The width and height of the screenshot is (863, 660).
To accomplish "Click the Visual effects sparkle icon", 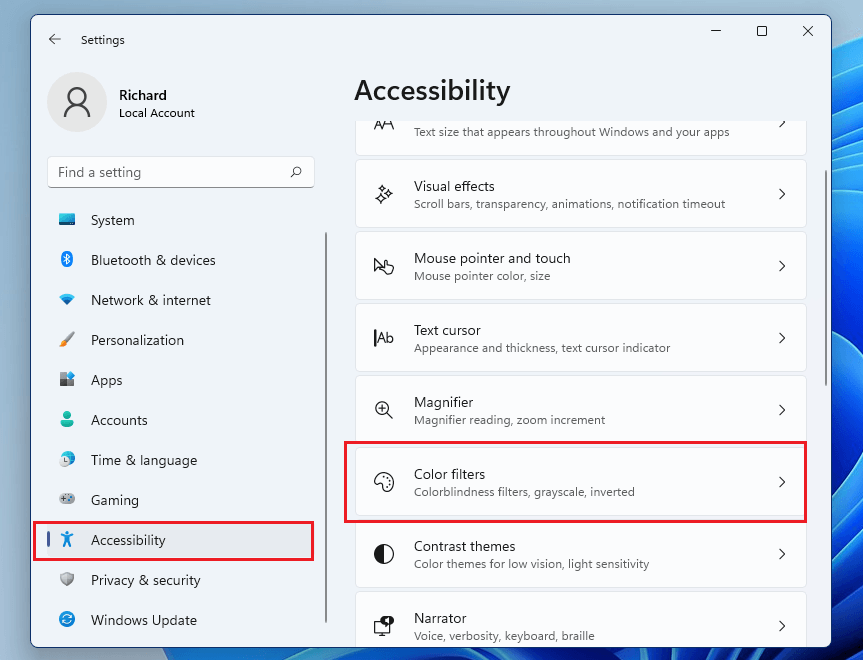I will coord(384,194).
